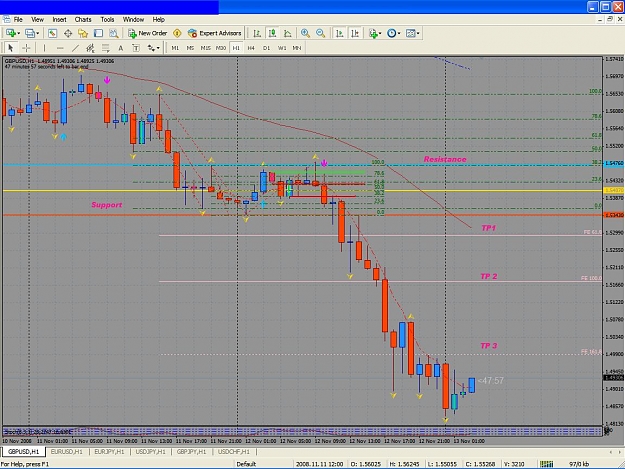Click the connection status bars icon
This screenshot has width=625, height=469.
546,464
